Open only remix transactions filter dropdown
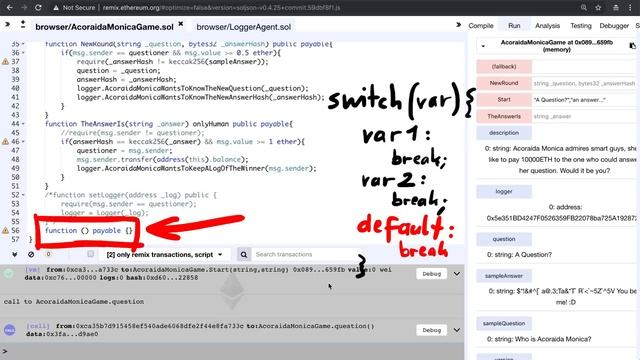Viewport: 640px width, 360px height. [x=164, y=254]
